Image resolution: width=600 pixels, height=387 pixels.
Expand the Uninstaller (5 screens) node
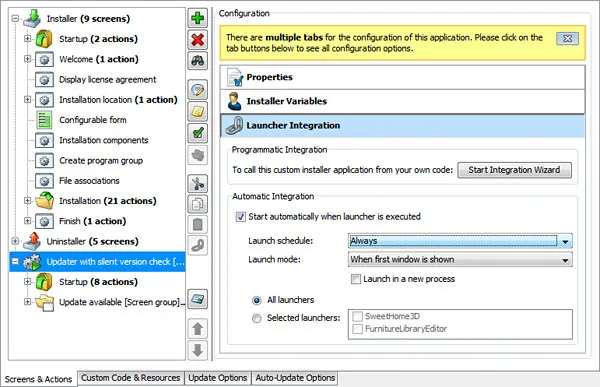[15, 241]
